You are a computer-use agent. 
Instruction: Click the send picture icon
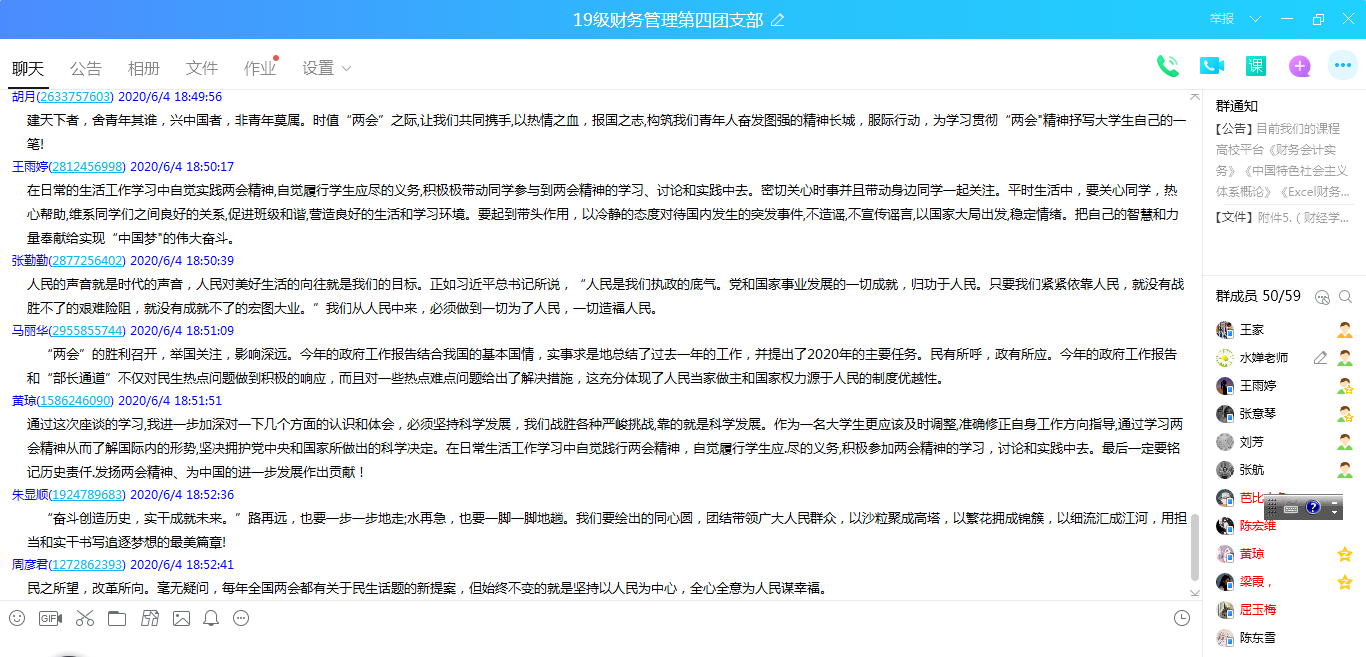pyautogui.click(x=181, y=618)
